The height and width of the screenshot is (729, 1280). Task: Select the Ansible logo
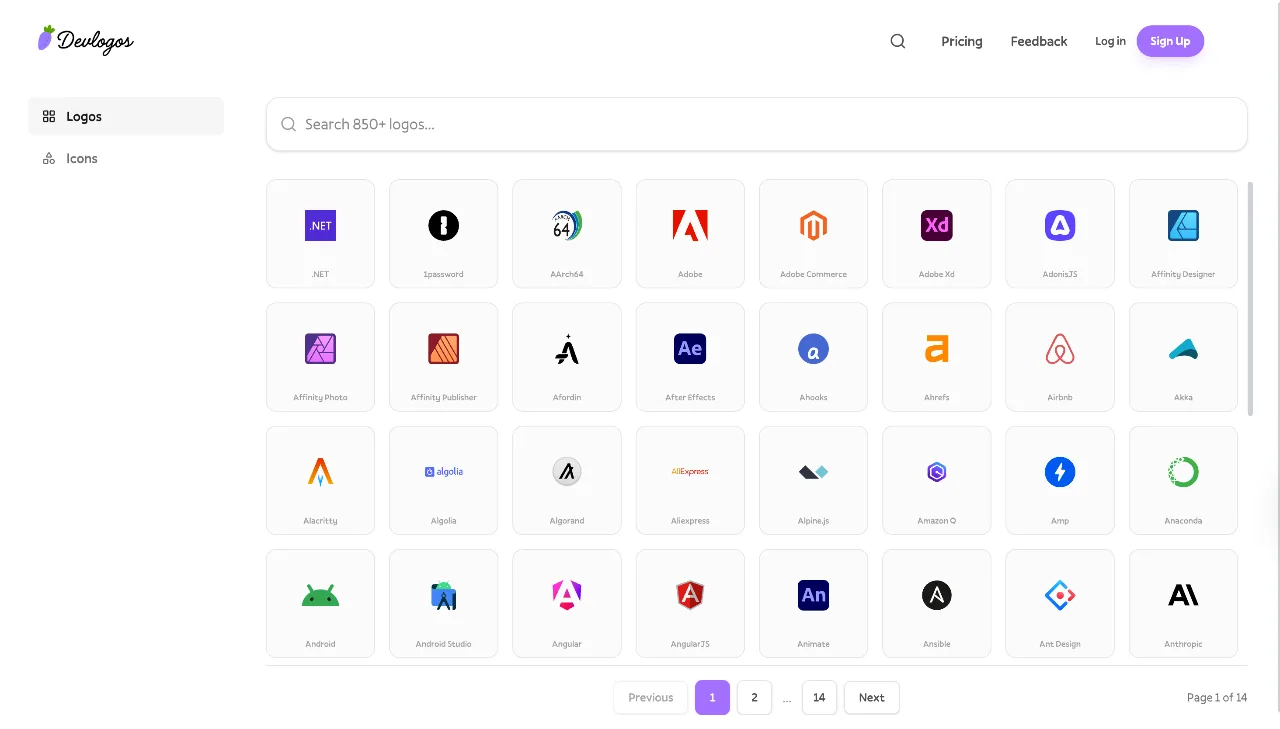point(937,604)
